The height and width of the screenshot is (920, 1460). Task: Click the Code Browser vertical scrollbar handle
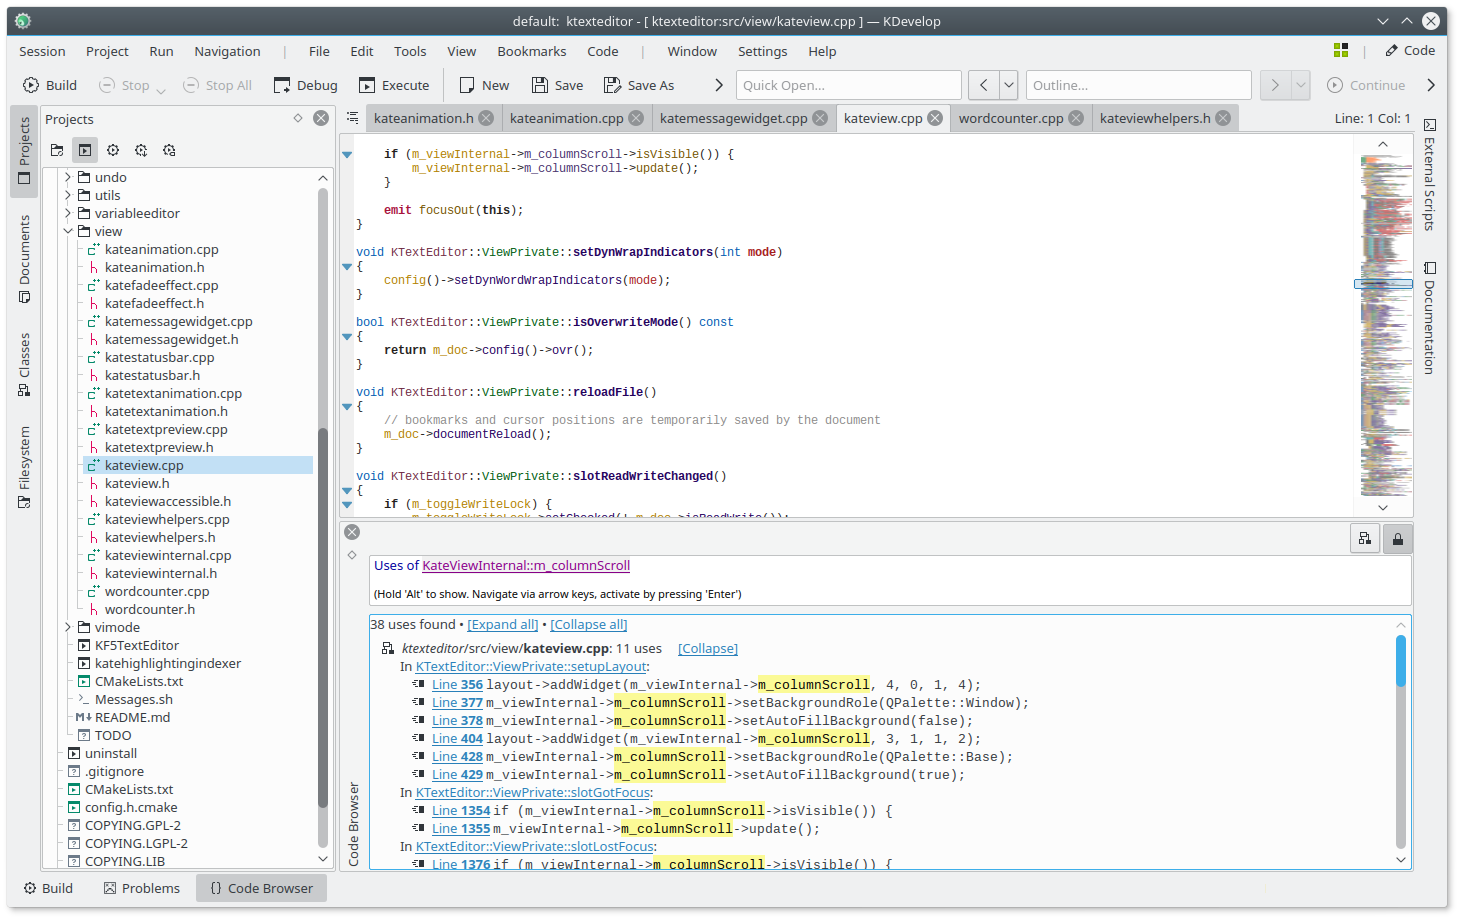pos(1400,661)
